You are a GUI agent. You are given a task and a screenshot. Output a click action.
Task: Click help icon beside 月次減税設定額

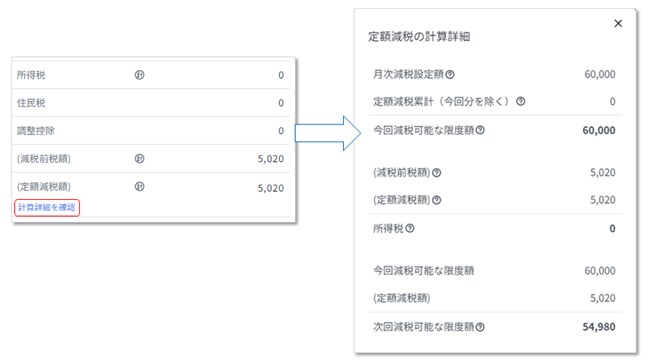pyautogui.click(x=450, y=74)
